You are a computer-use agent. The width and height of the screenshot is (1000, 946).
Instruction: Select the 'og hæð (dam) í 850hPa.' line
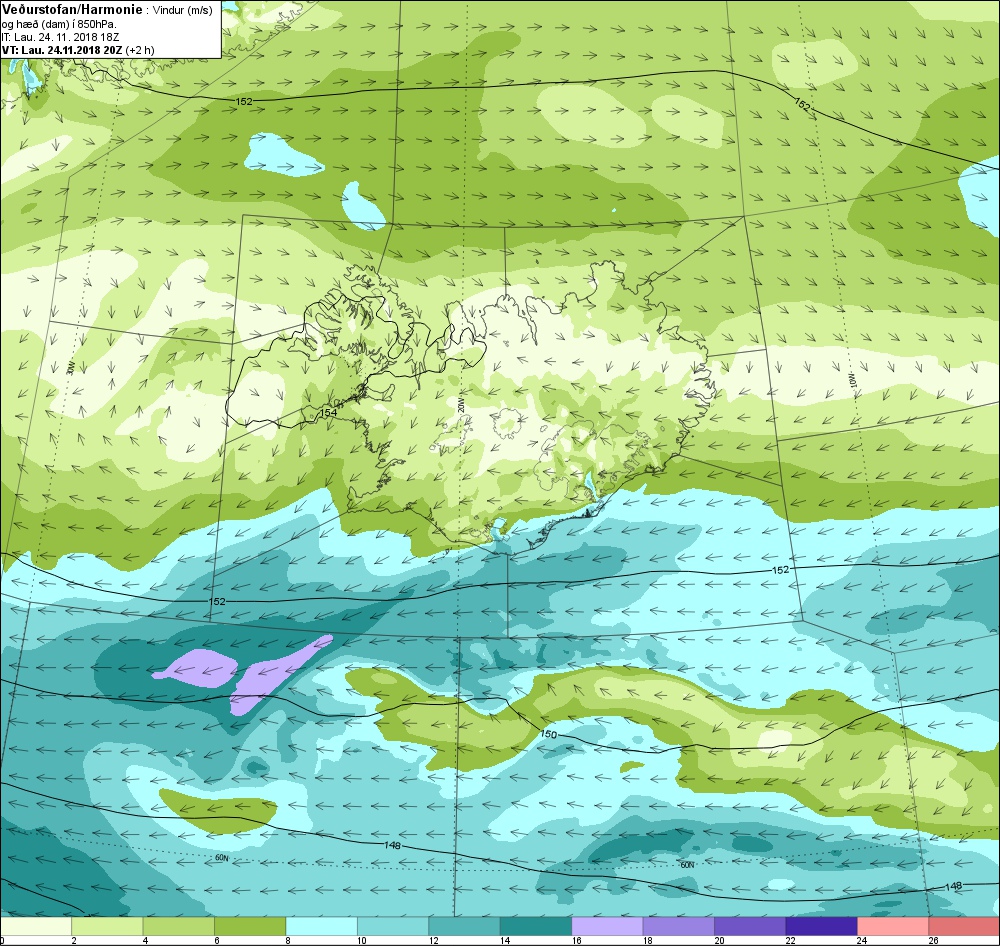click(x=59, y=24)
